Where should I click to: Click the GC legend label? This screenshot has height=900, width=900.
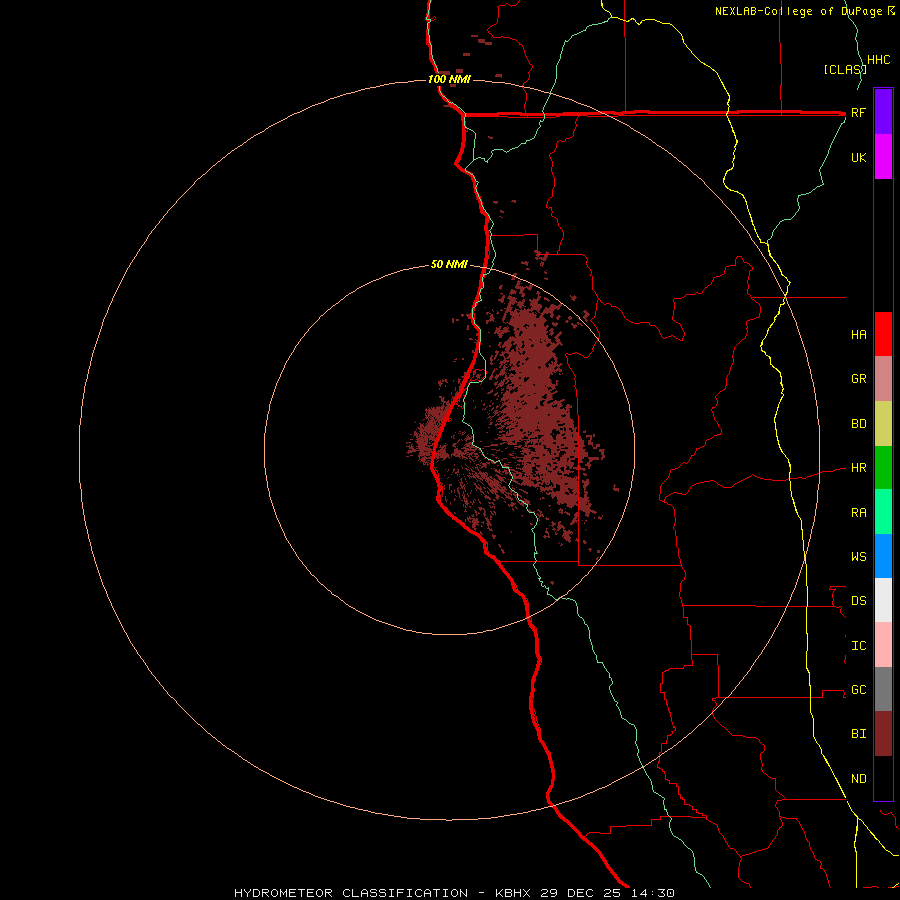pos(859,690)
